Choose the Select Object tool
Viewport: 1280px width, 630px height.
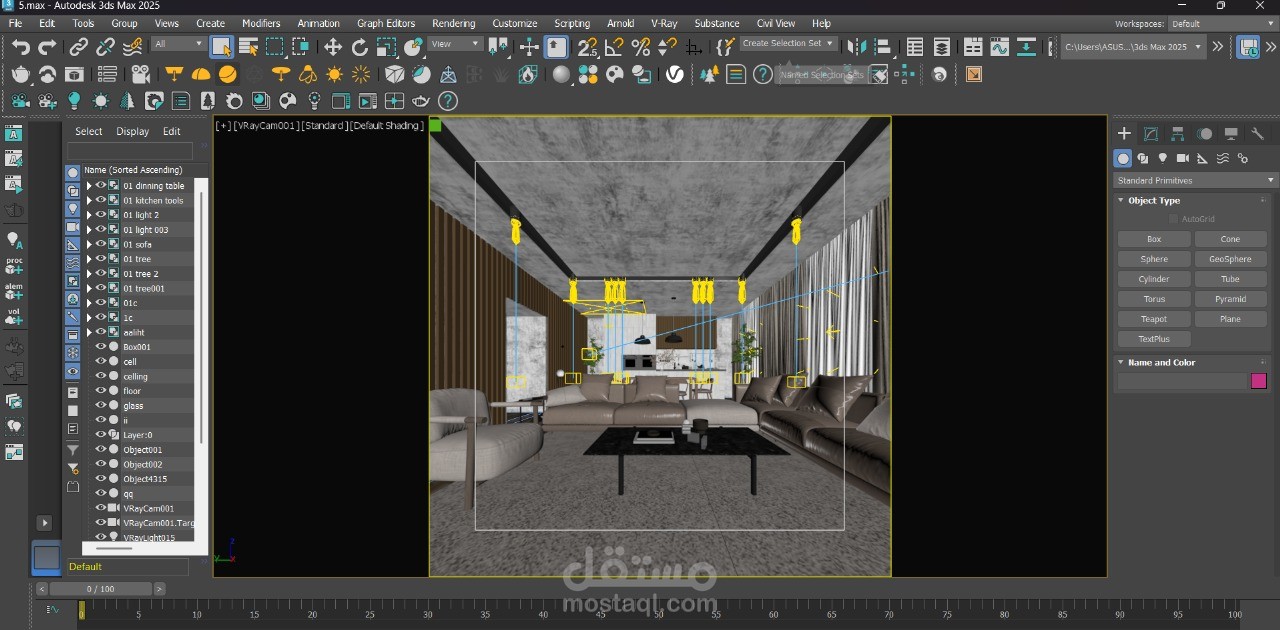coord(222,46)
